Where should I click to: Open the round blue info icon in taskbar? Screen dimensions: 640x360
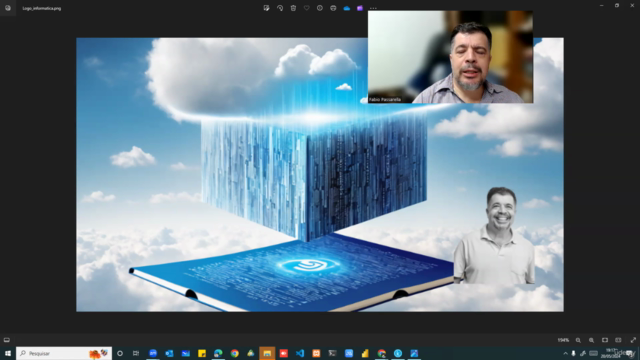click(x=398, y=353)
